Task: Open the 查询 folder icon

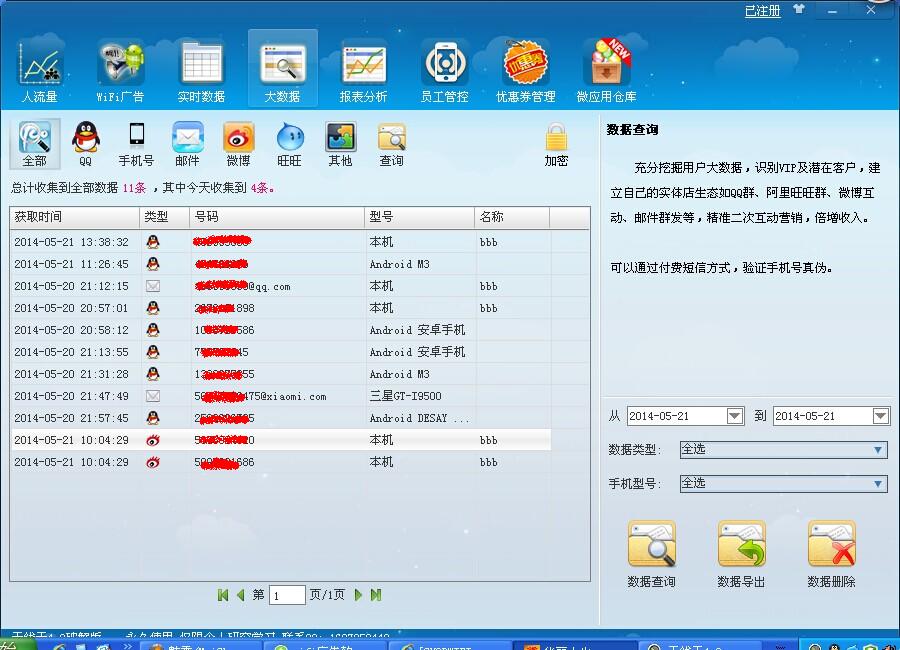Action: coord(391,144)
